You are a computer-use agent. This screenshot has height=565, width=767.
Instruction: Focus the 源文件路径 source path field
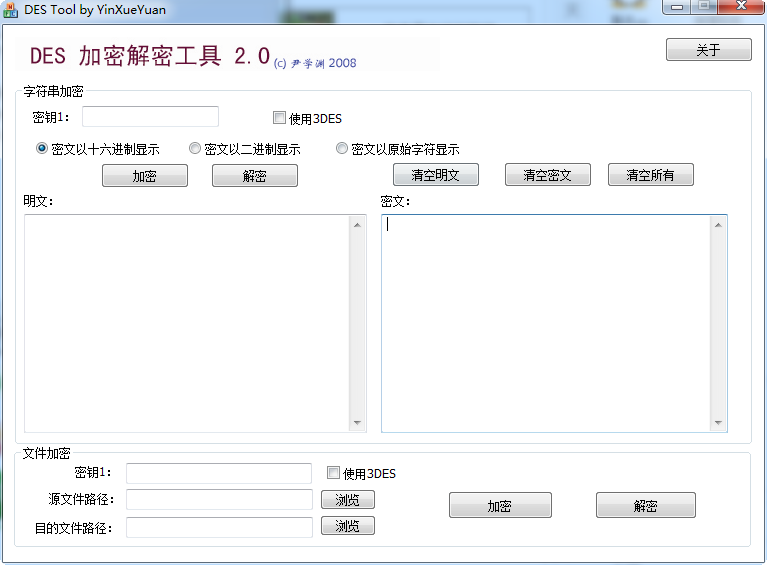219,499
